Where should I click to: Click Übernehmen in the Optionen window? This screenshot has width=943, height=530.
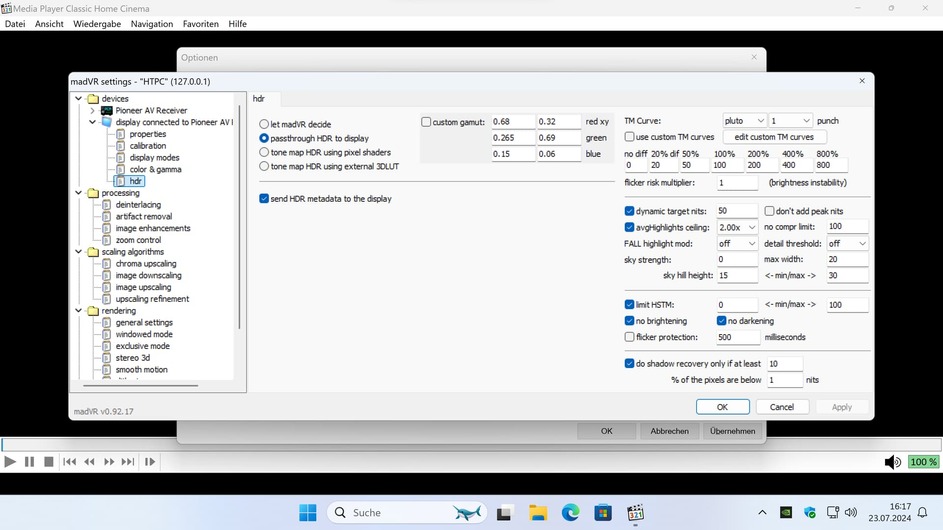point(733,431)
